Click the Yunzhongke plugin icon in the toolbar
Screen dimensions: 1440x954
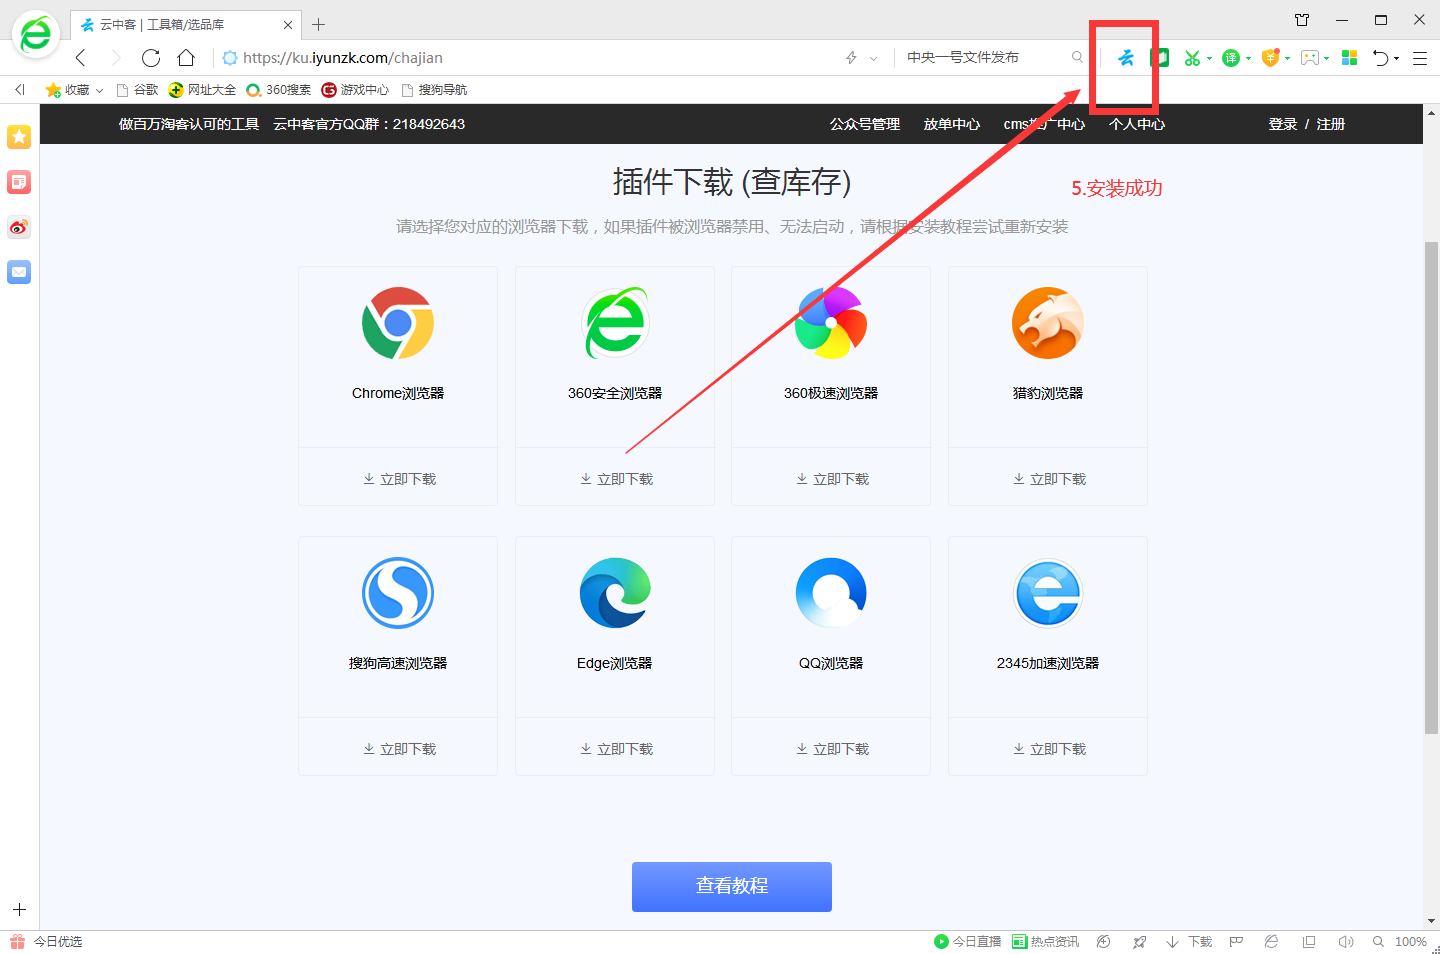(1125, 59)
